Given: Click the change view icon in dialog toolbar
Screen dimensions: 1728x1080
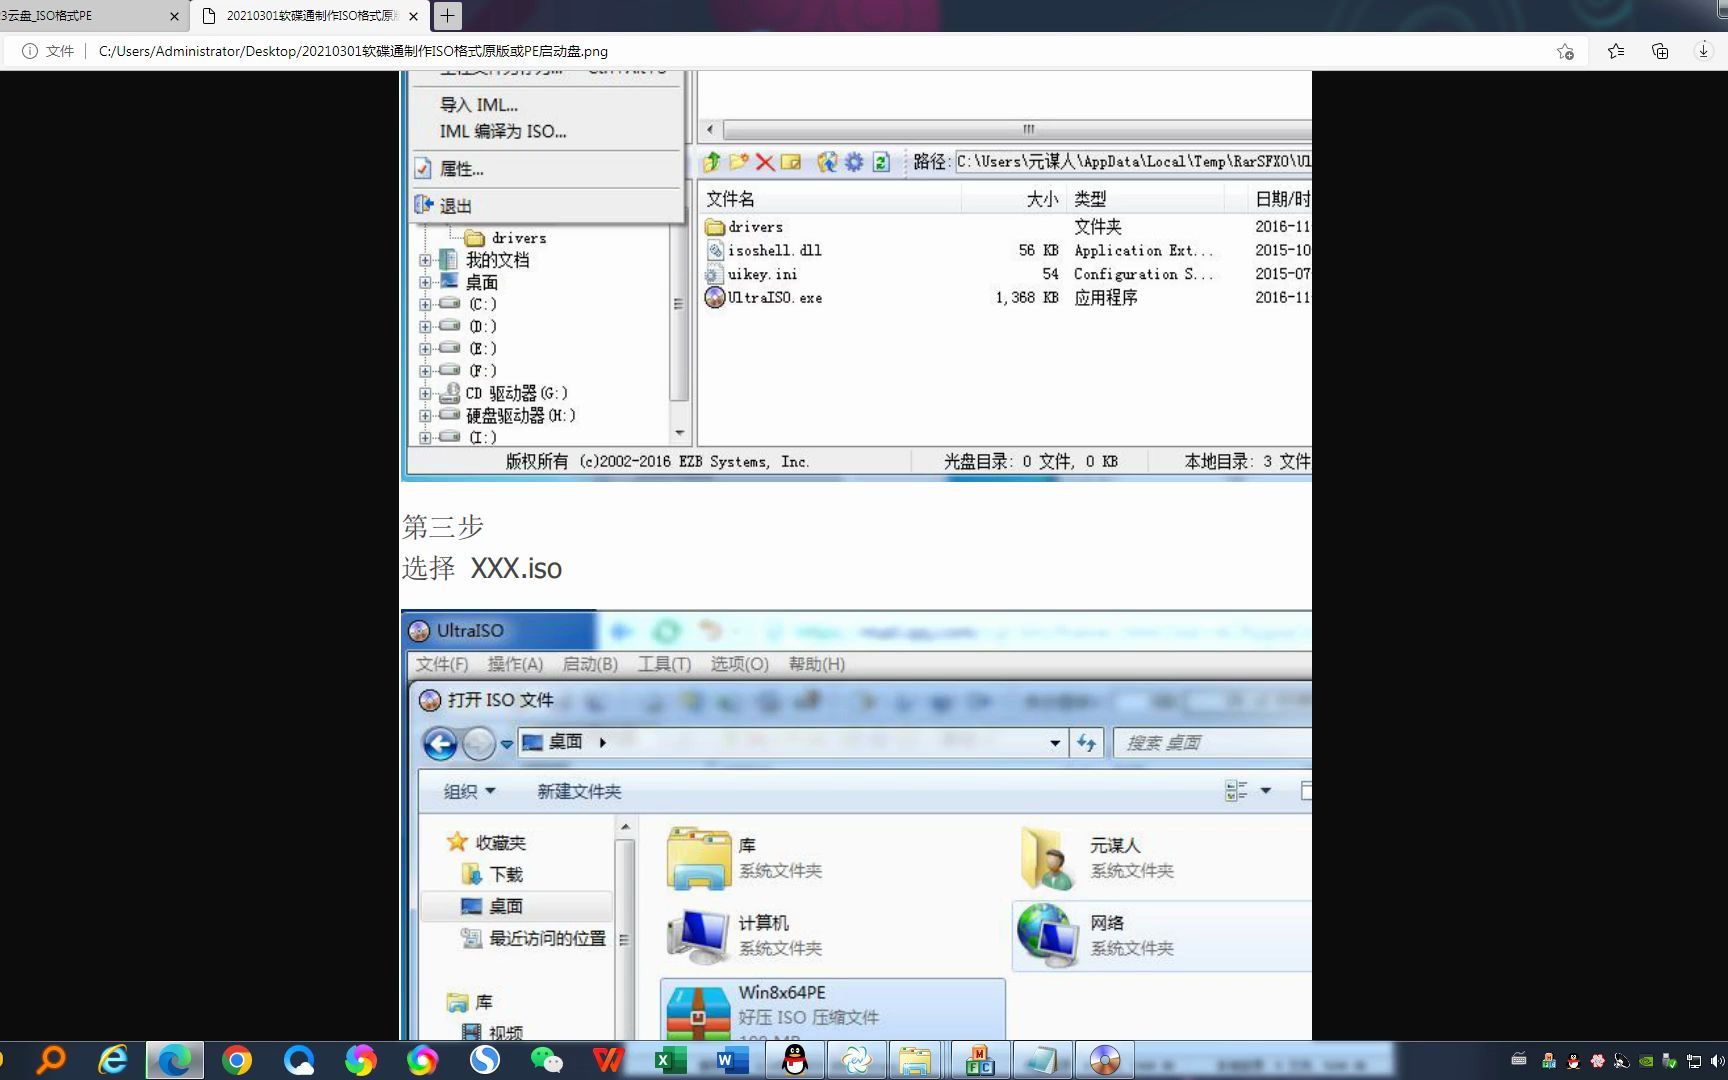Looking at the screenshot, I should click(x=1236, y=791).
